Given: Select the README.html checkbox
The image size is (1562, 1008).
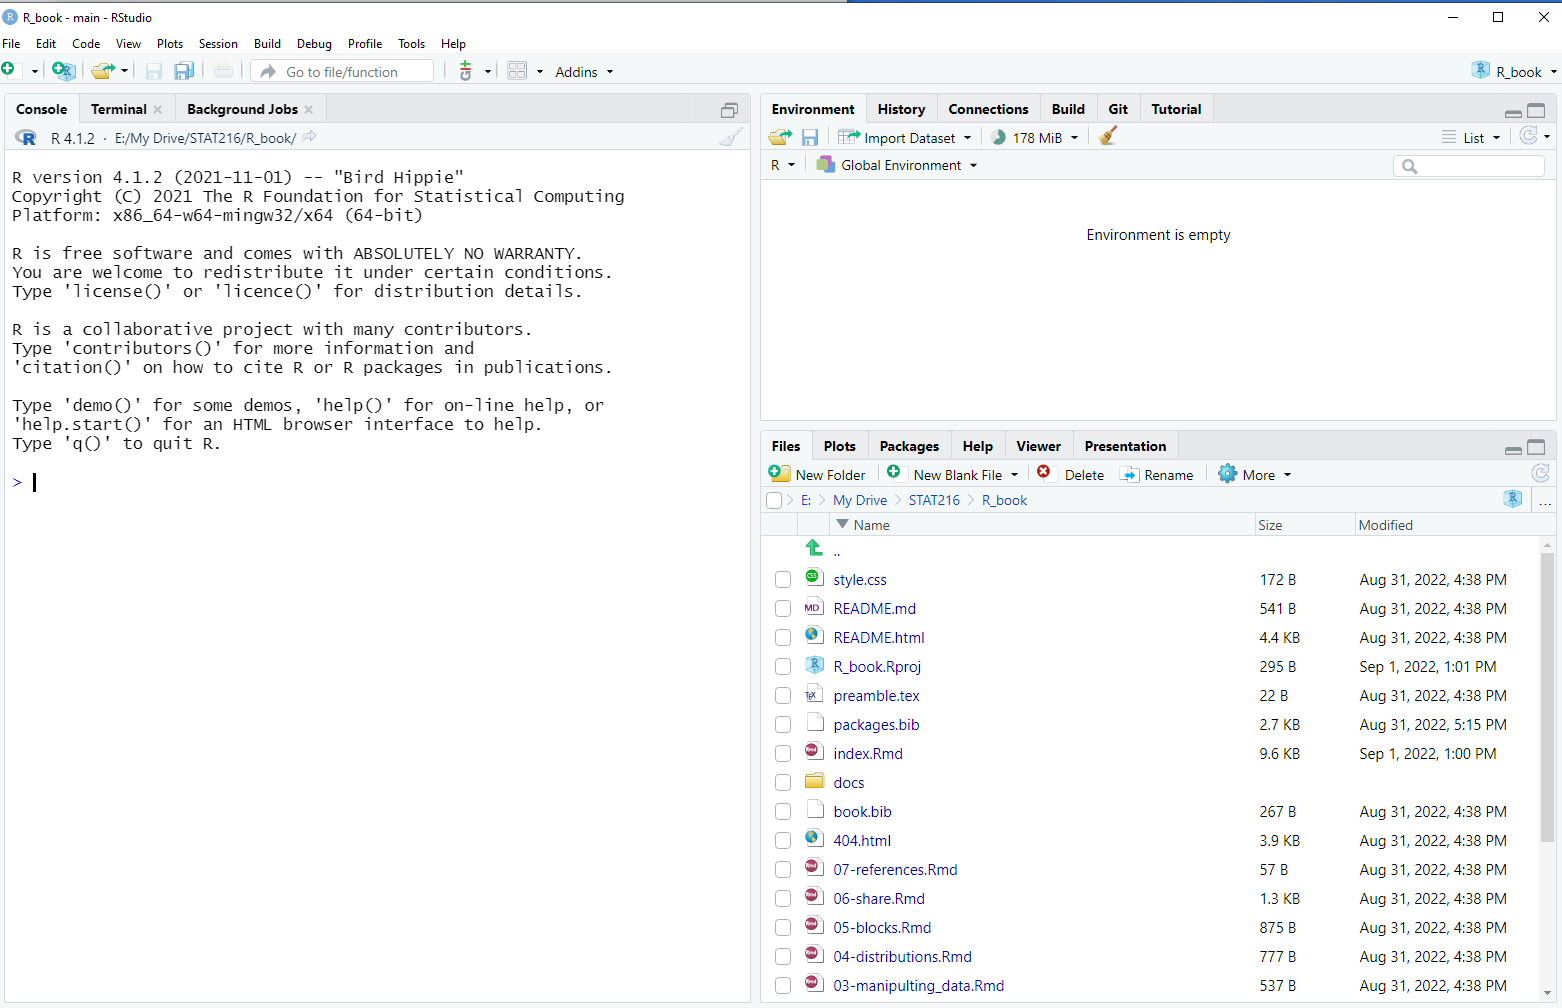Looking at the screenshot, I should (x=783, y=638).
